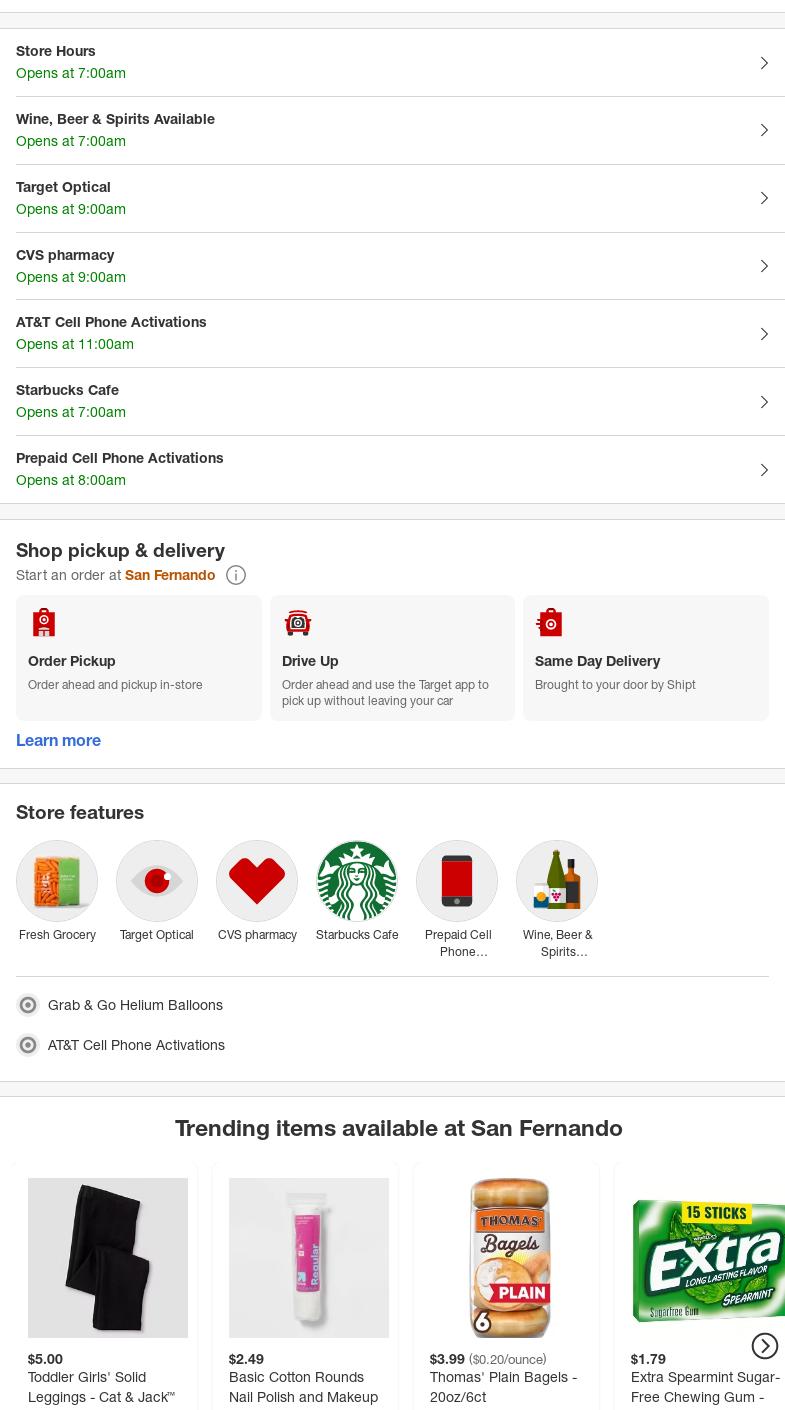Click the Drive Up car icon
The width and height of the screenshot is (785, 1410).
(x=298, y=622)
